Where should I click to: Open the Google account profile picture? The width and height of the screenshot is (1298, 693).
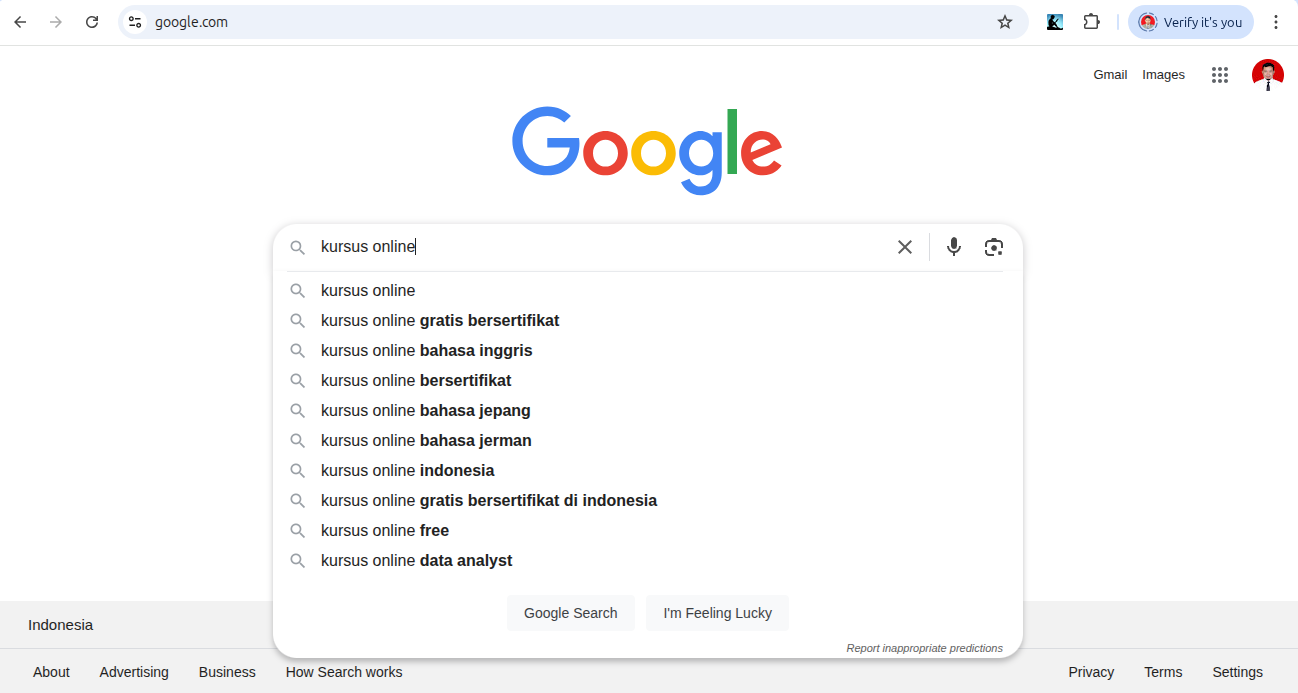[1267, 75]
